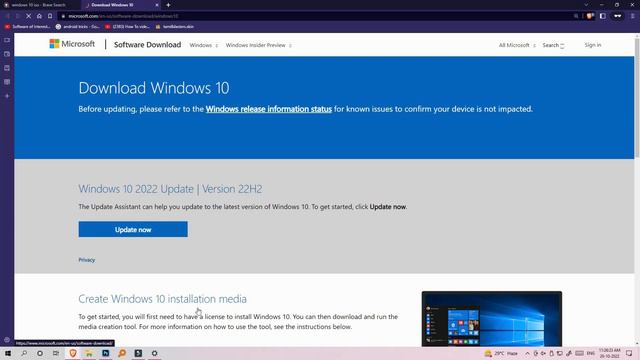Image resolution: width=640 pixels, height=360 pixels.
Task: Open Windows release information status link
Action: pyautogui.click(x=269, y=109)
